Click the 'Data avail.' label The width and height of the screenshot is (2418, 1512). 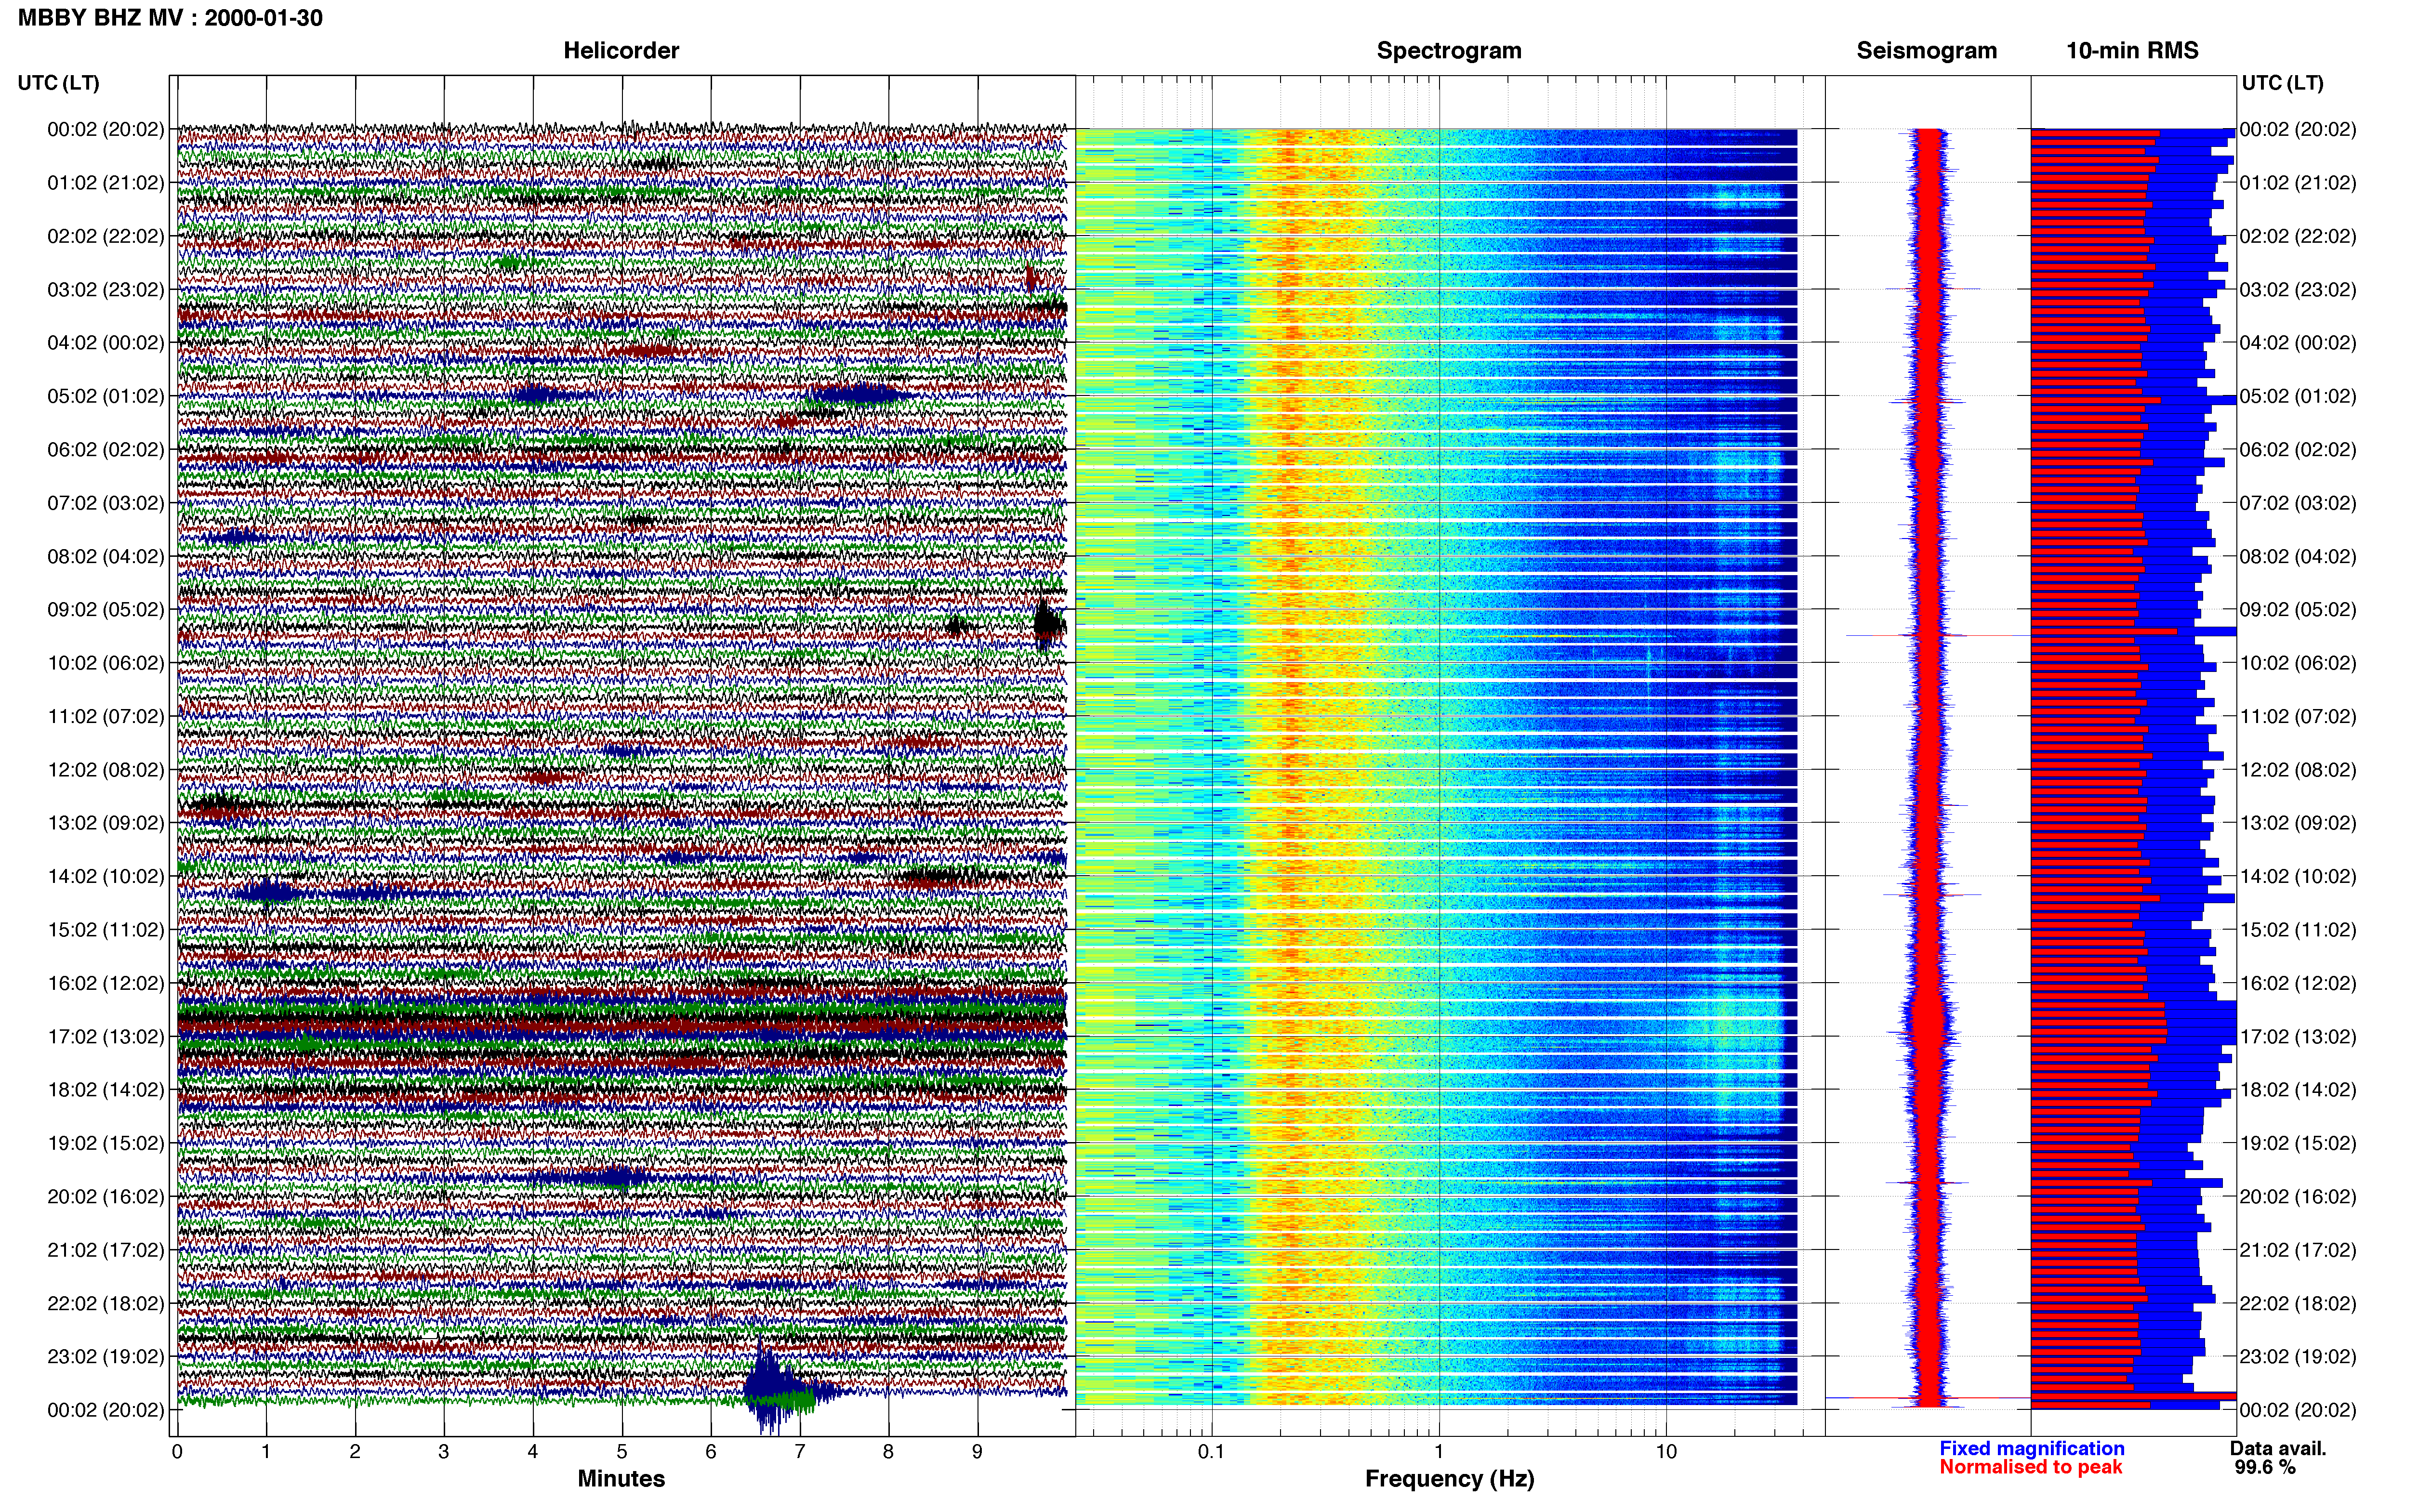pos(2278,1448)
